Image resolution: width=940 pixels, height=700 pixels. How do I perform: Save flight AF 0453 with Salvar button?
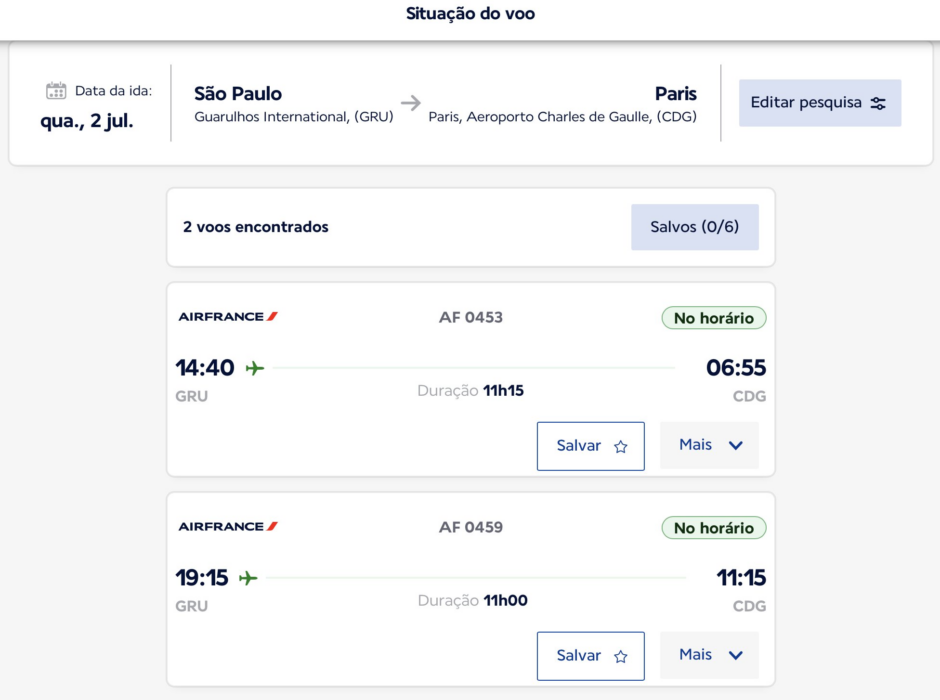[590, 446]
